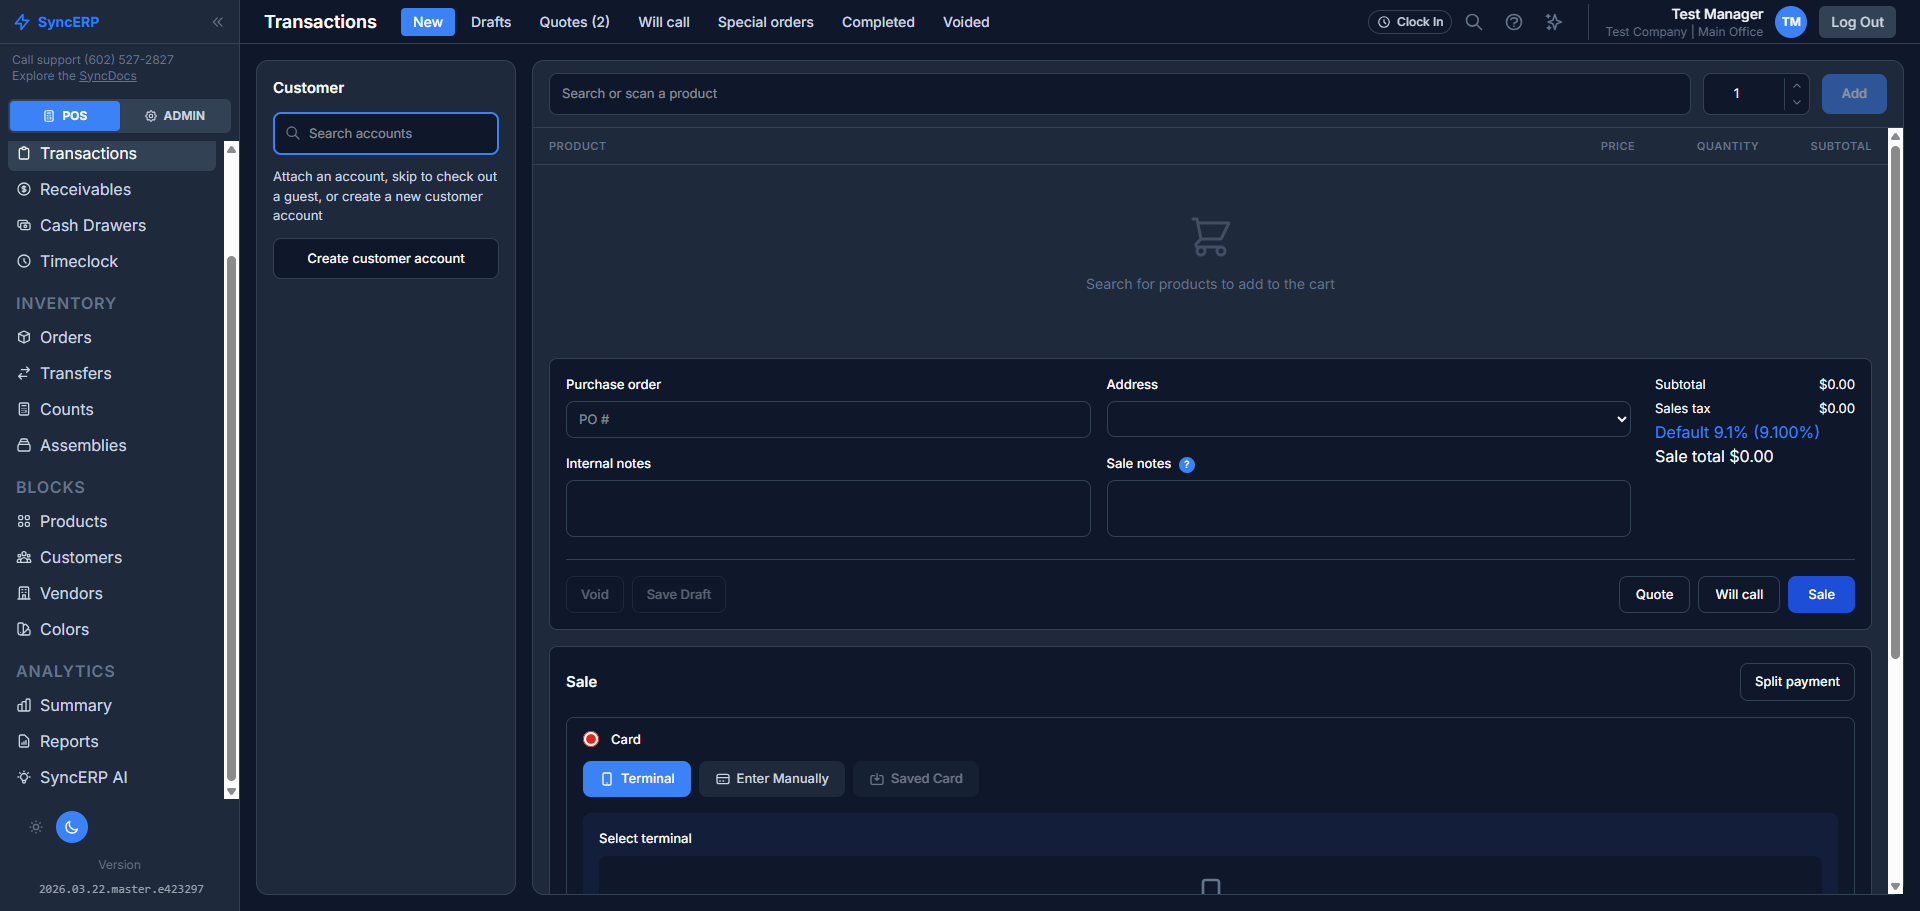Viewport: 1920px width, 911px height.
Task: Enable dark mode with the moon toggle
Action: point(71,827)
